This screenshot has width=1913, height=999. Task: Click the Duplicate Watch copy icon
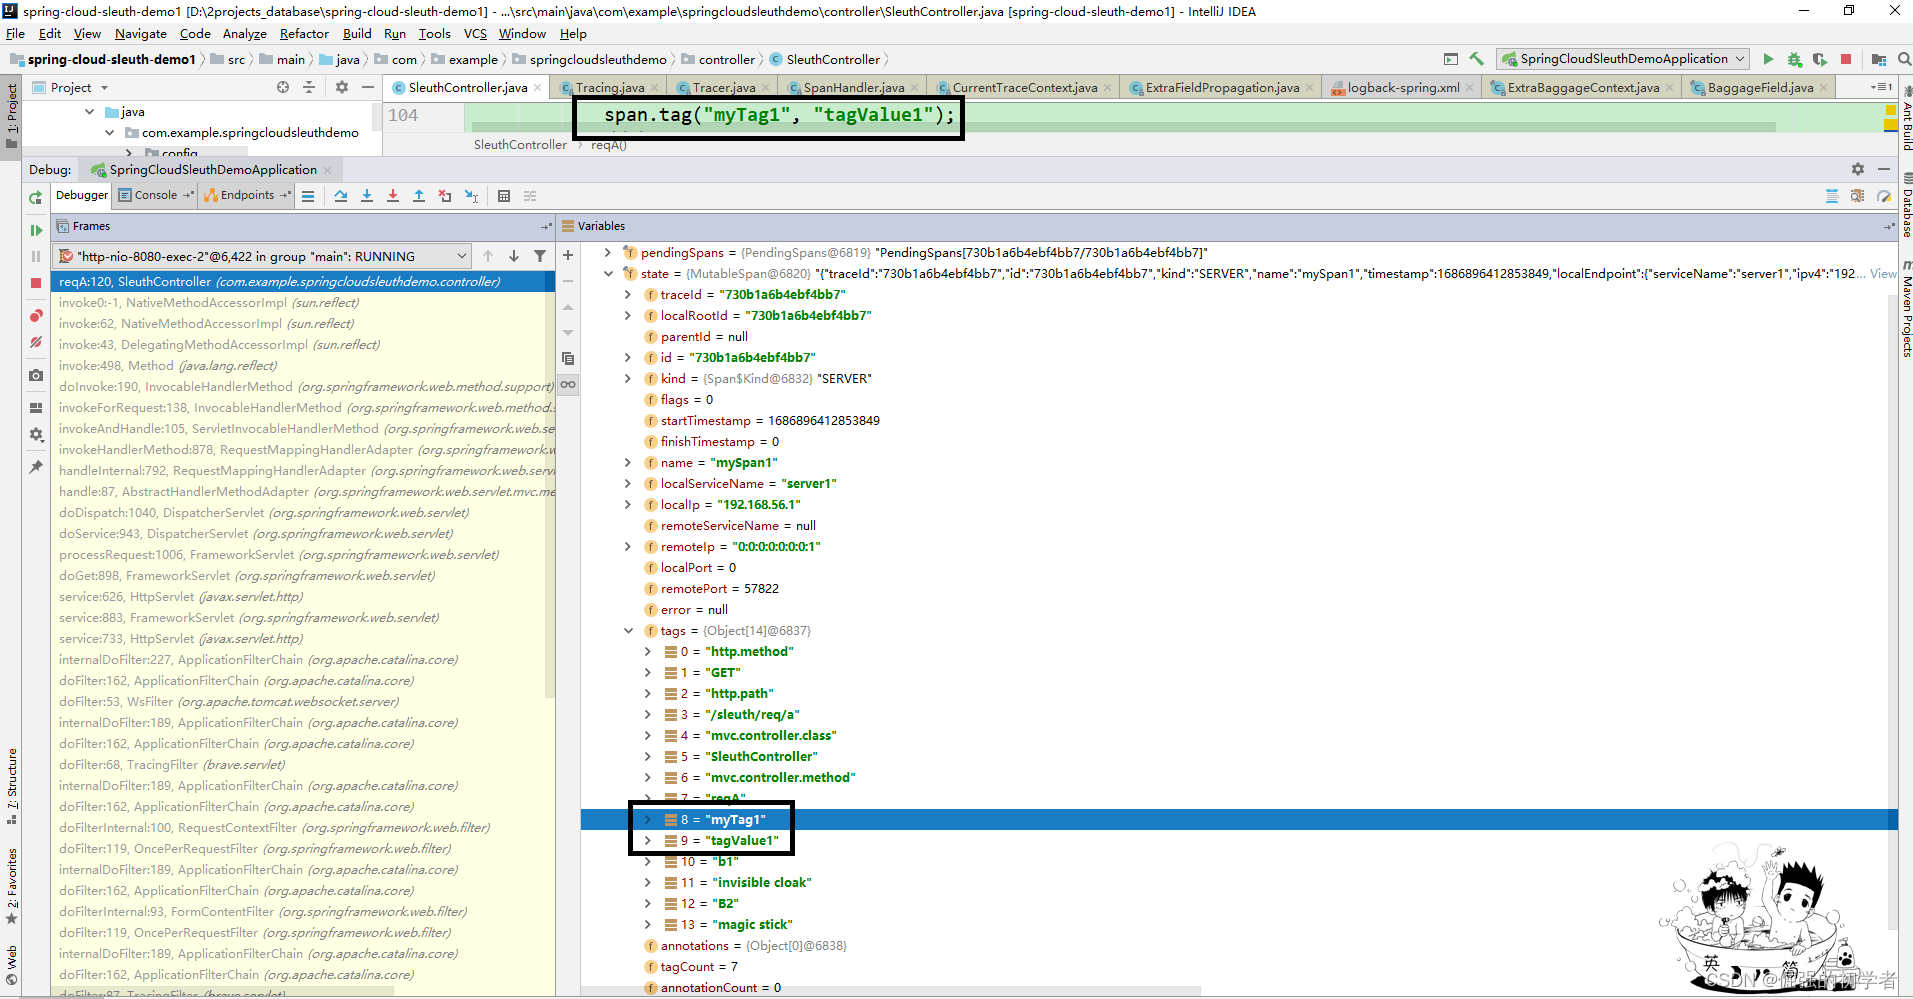point(568,358)
